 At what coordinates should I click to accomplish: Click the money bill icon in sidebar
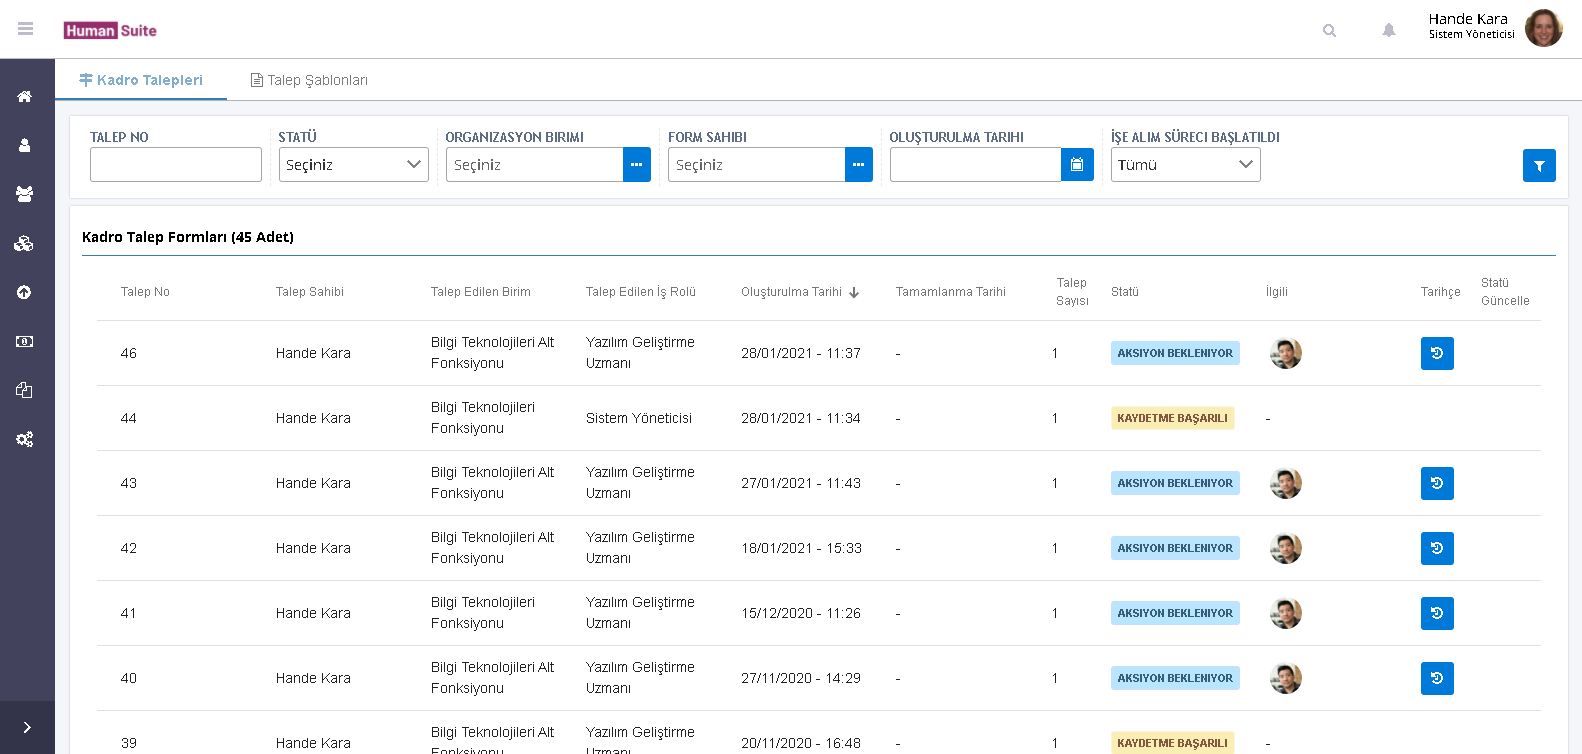25,341
